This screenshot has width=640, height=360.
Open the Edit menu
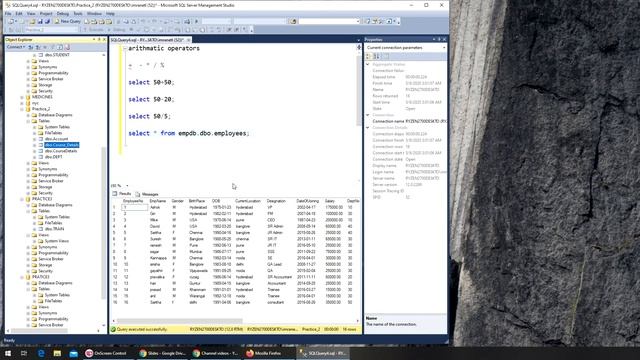click(19, 13)
